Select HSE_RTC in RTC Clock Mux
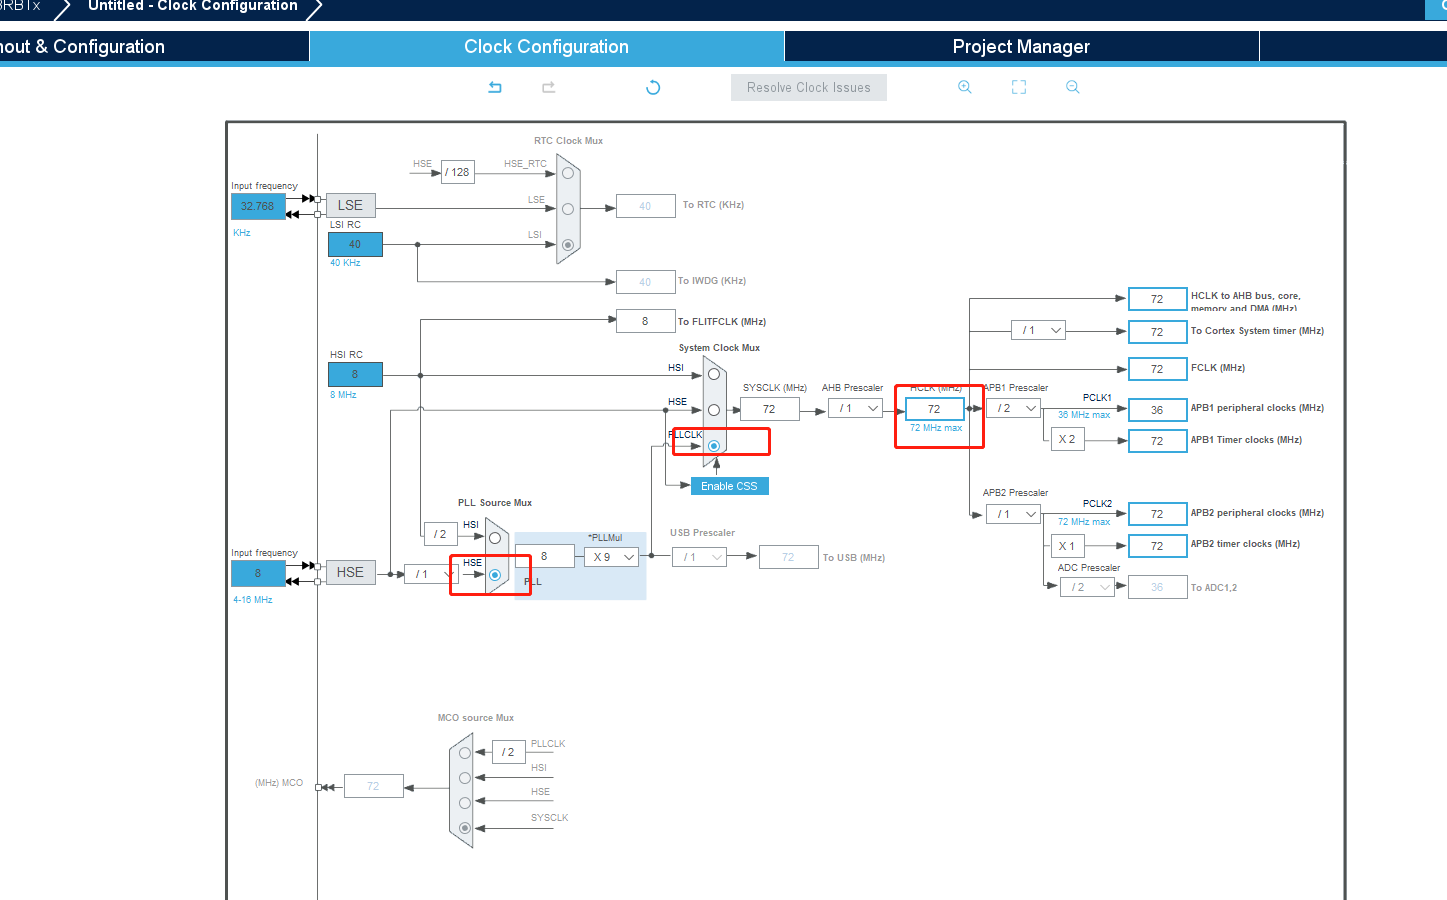The width and height of the screenshot is (1447, 900). [568, 173]
